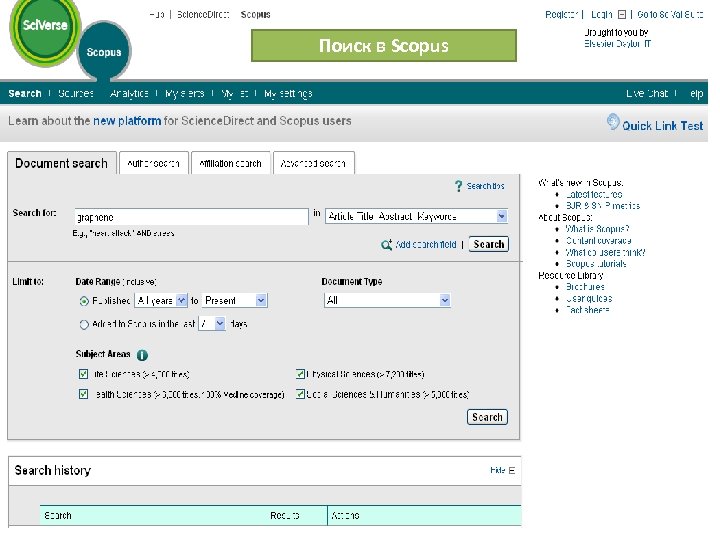Open the My alerts menu item

(184, 94)
